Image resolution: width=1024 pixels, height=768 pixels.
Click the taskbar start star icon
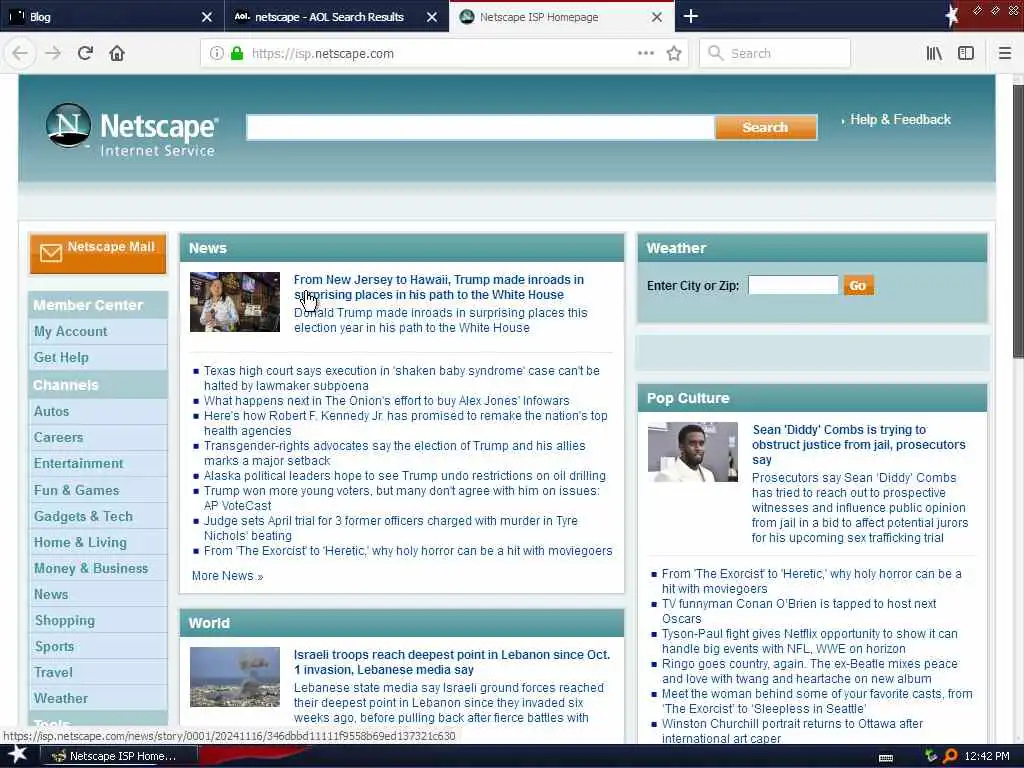click(17, 755)
